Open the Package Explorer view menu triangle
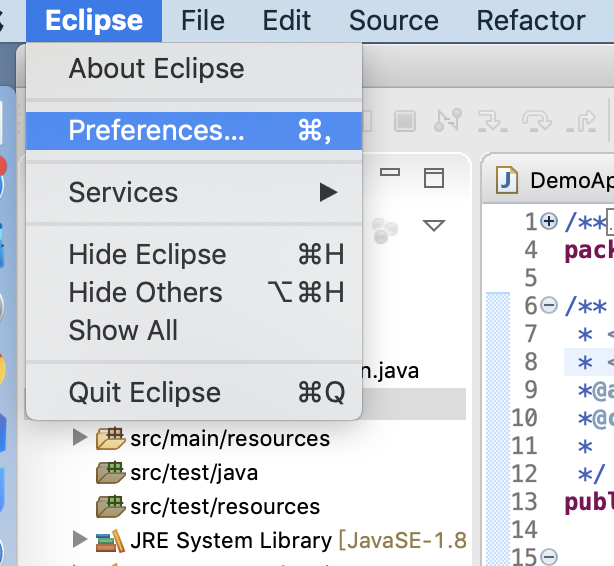 pyautogui.click(x=434, y=225)
